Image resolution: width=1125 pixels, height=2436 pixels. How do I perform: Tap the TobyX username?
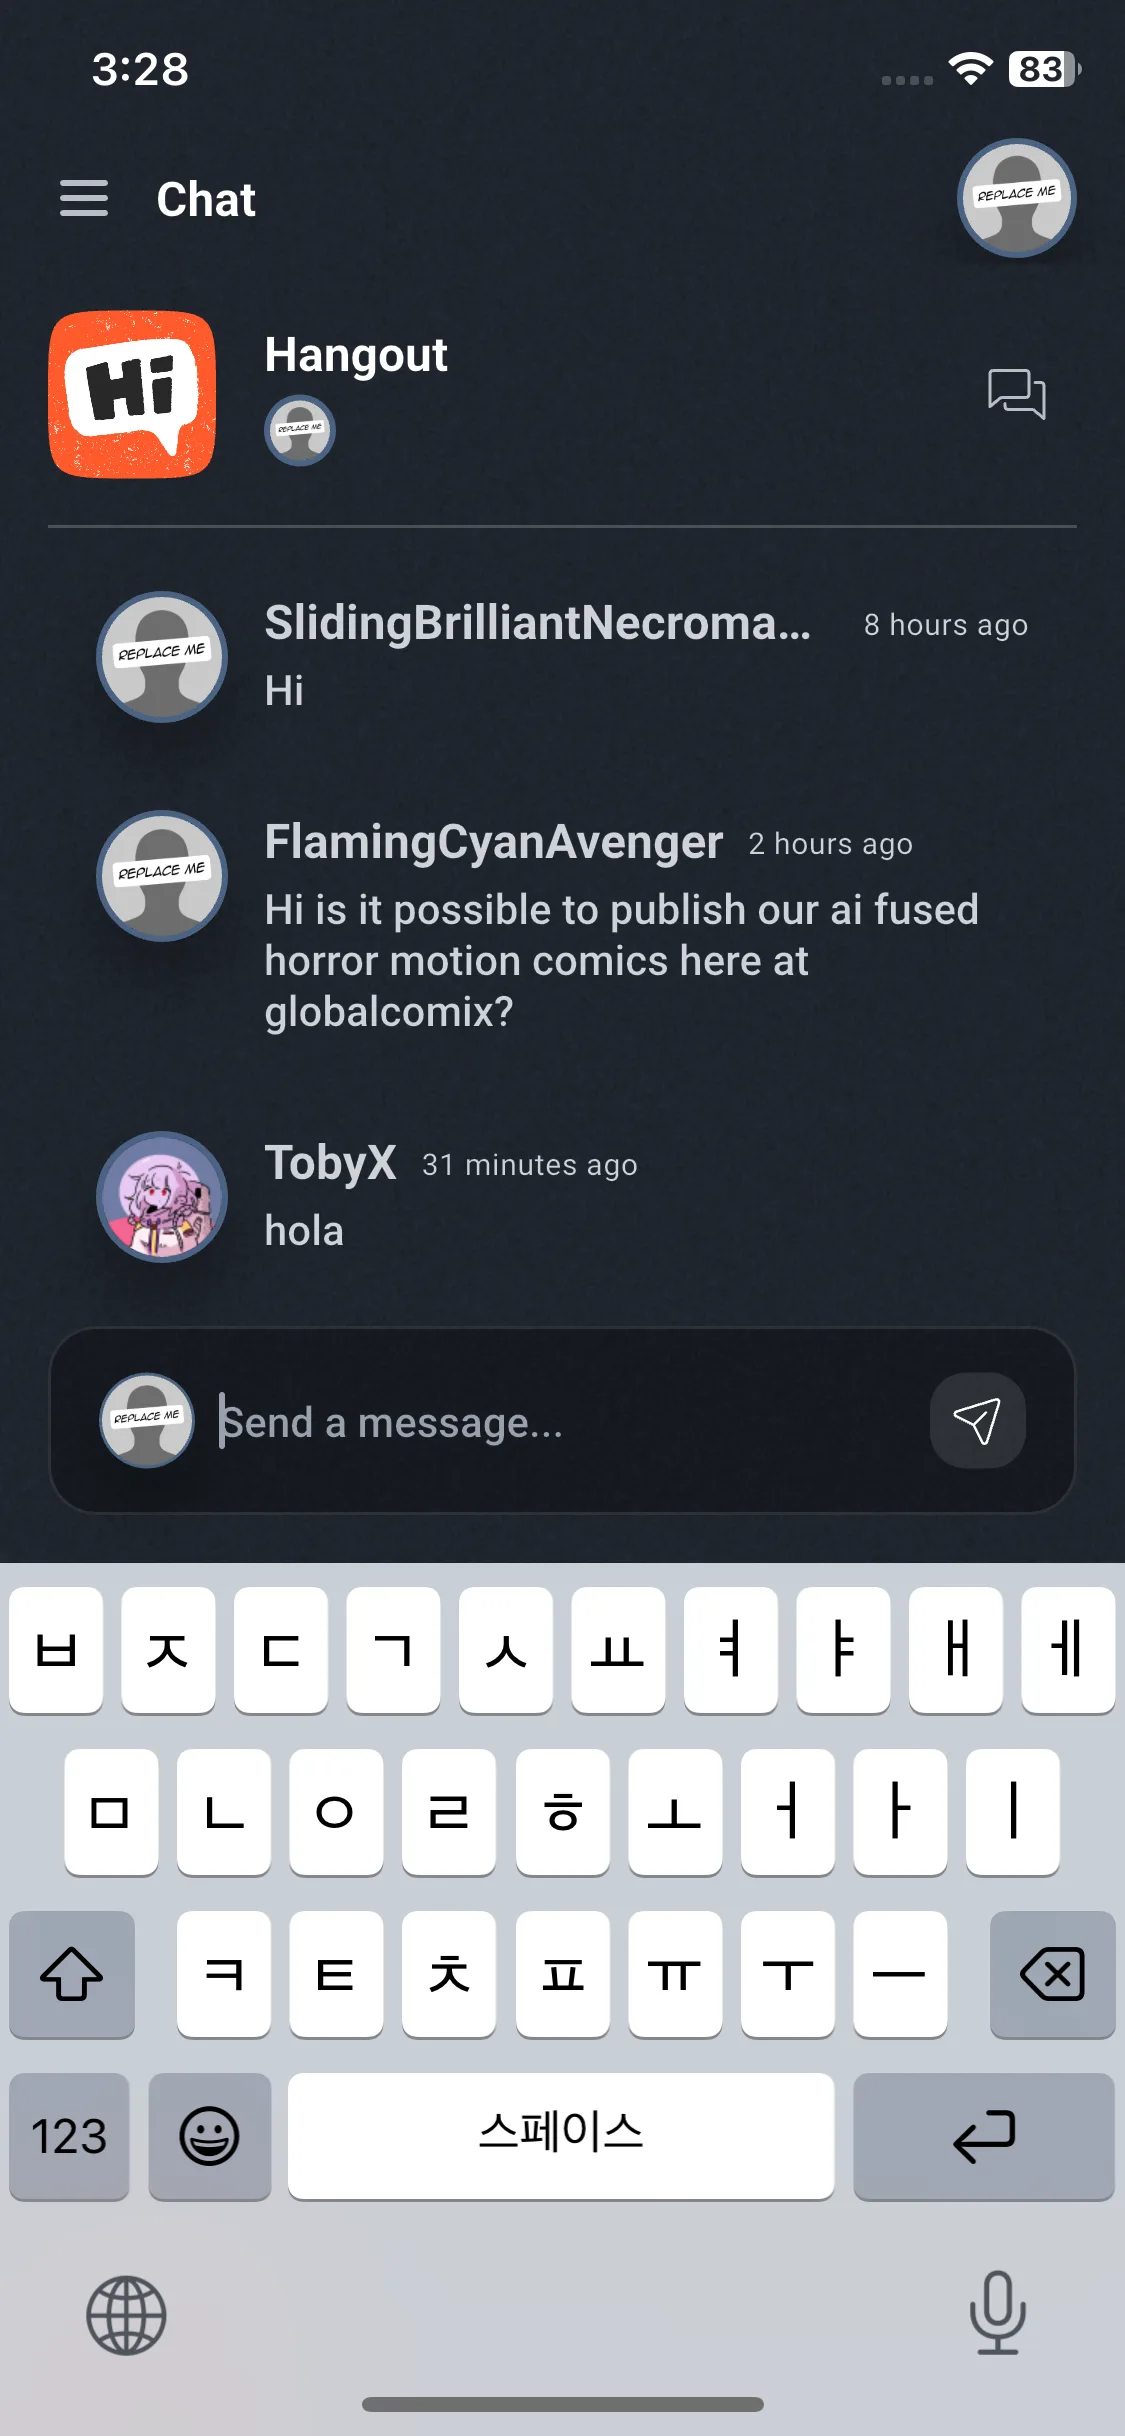tap(330, 1164)
